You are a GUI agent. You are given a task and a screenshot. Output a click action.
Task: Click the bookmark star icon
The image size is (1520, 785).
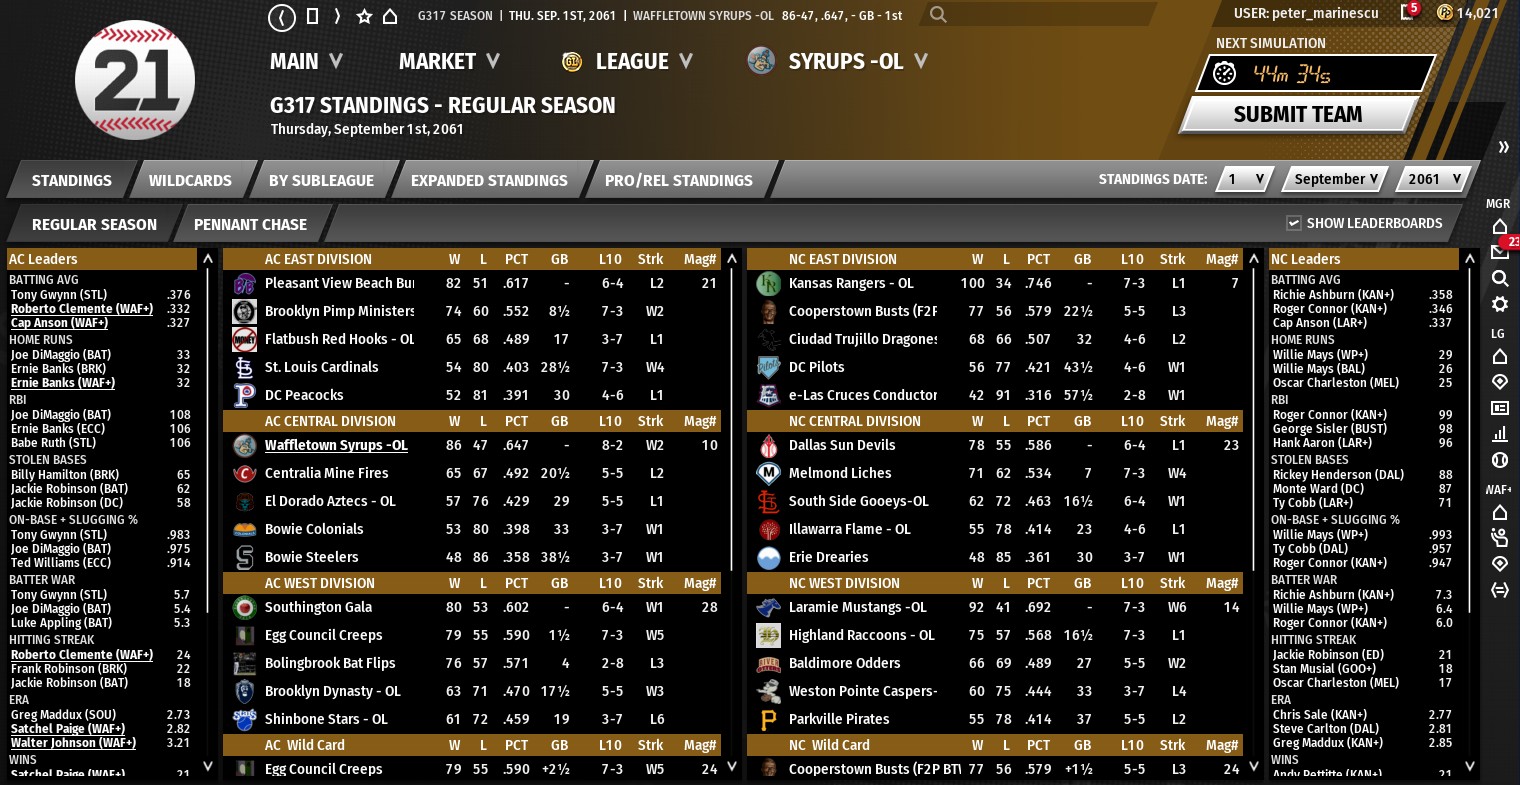pos(364,17)
